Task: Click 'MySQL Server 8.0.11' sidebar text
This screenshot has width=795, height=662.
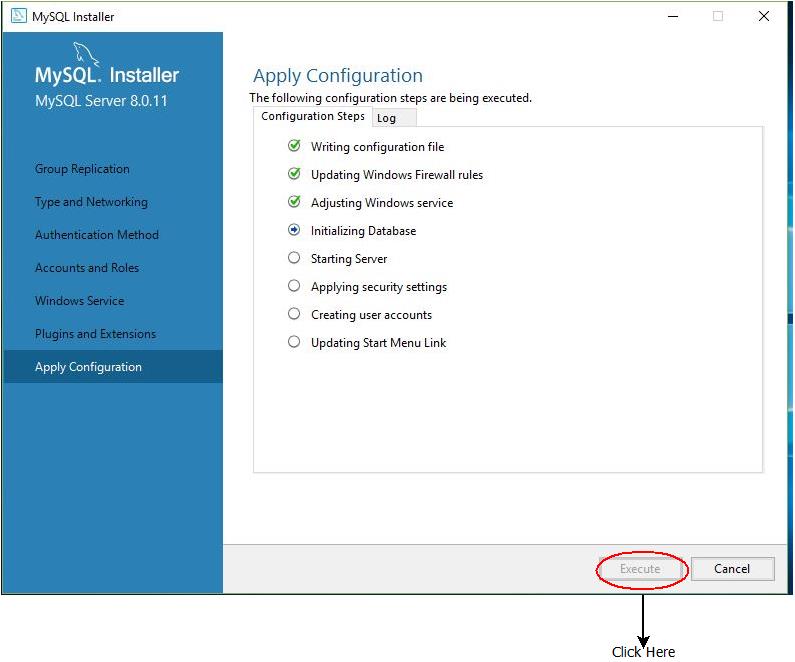Action: click(101, 100)
